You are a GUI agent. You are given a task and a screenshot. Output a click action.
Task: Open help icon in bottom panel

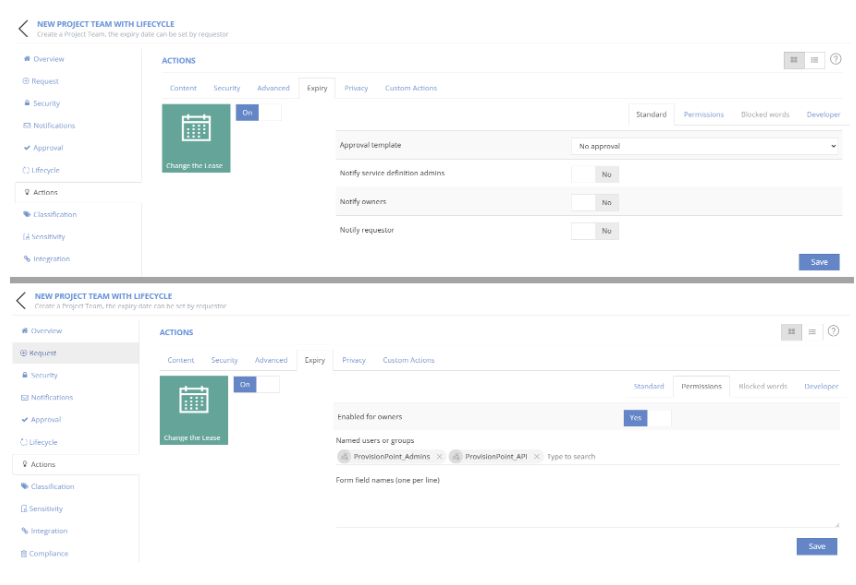tap(833, 331)
